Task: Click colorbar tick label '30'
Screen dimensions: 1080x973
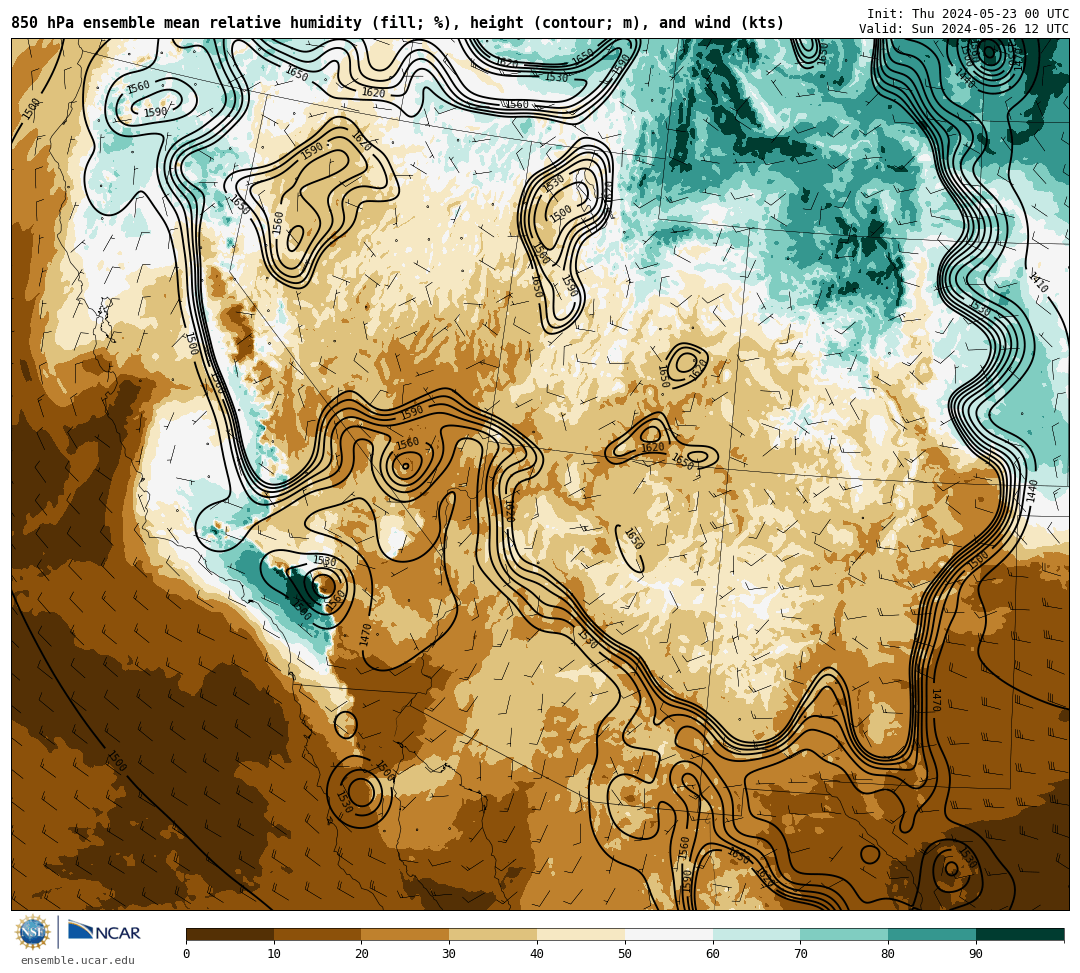Action: [x=450, y=954]
